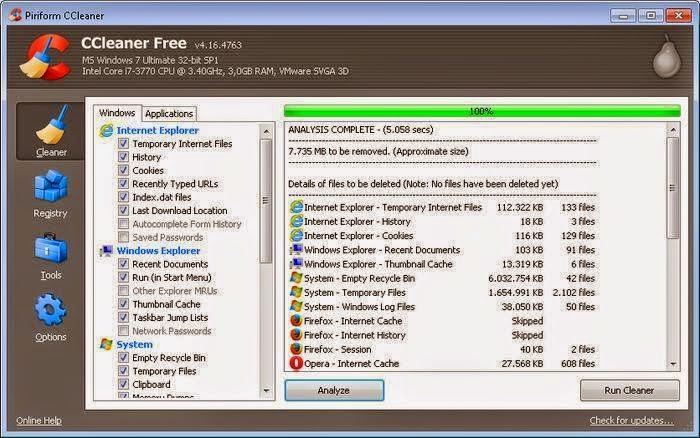Click the 'ANALYSIS COMPLETE' status line
Screen dimensions: 700x438
pos(360,129)
